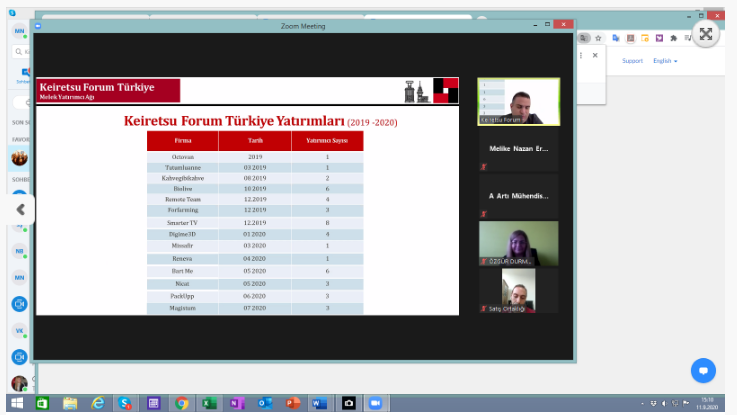This screenshot has width=737, height=415.
Task: Select the Satış Ofisi participant video
Action: [518, 290]
